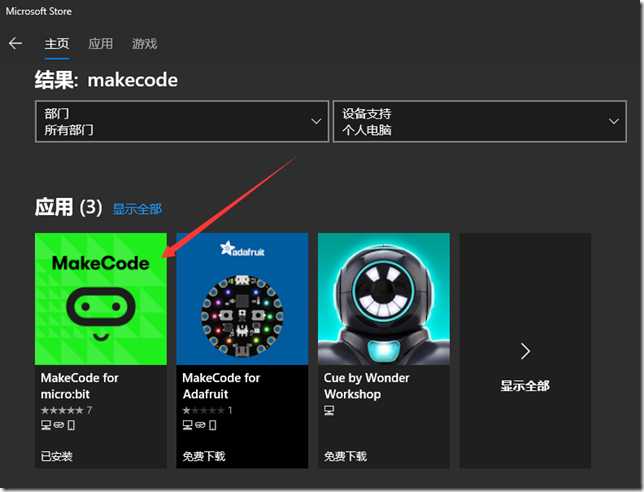This screenshot has width=644, height=492.
Task: Open the Adafruit circuit board thumbnail
Action: pos(242,299)
